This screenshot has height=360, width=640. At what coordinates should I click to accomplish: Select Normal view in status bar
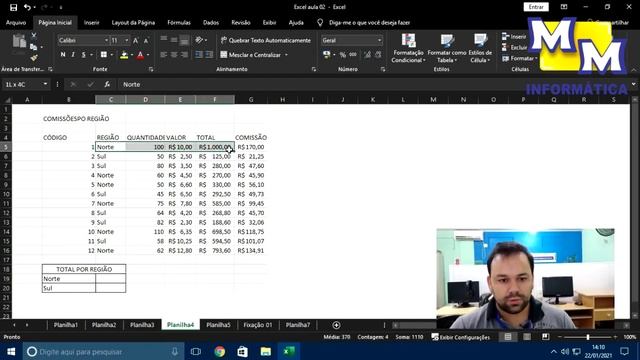[x=508, y=337]
